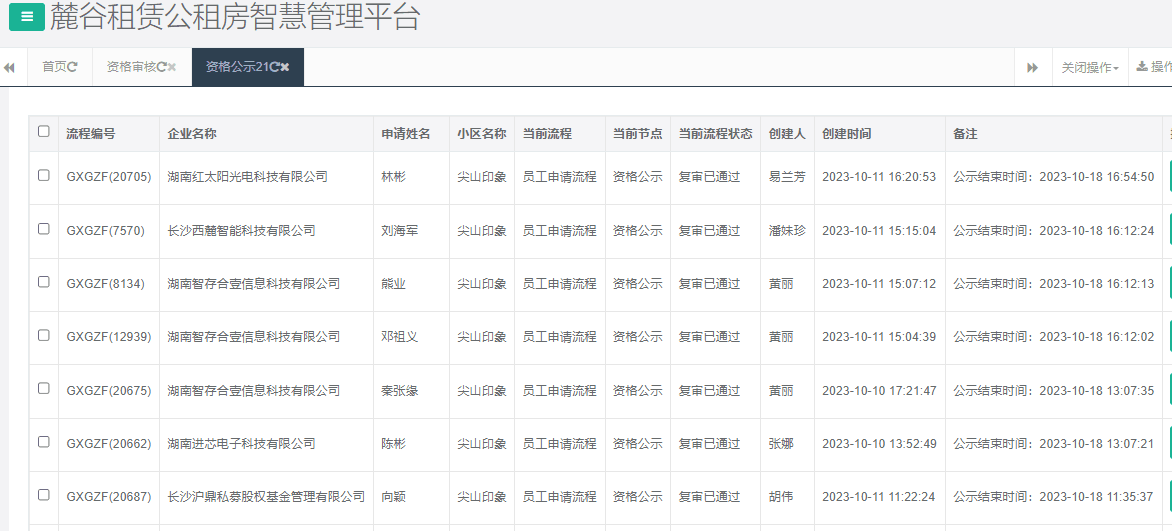1172x531 pixels.
Task: Click the page title 麓谷租赁公租房智慧管理平台
Action: click(x=235, y=17)
